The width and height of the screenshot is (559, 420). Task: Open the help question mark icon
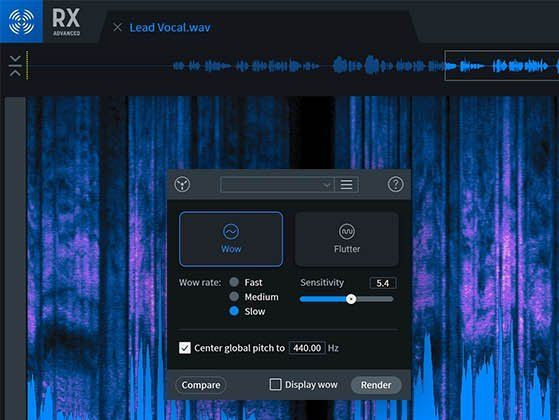pos(395,184)
